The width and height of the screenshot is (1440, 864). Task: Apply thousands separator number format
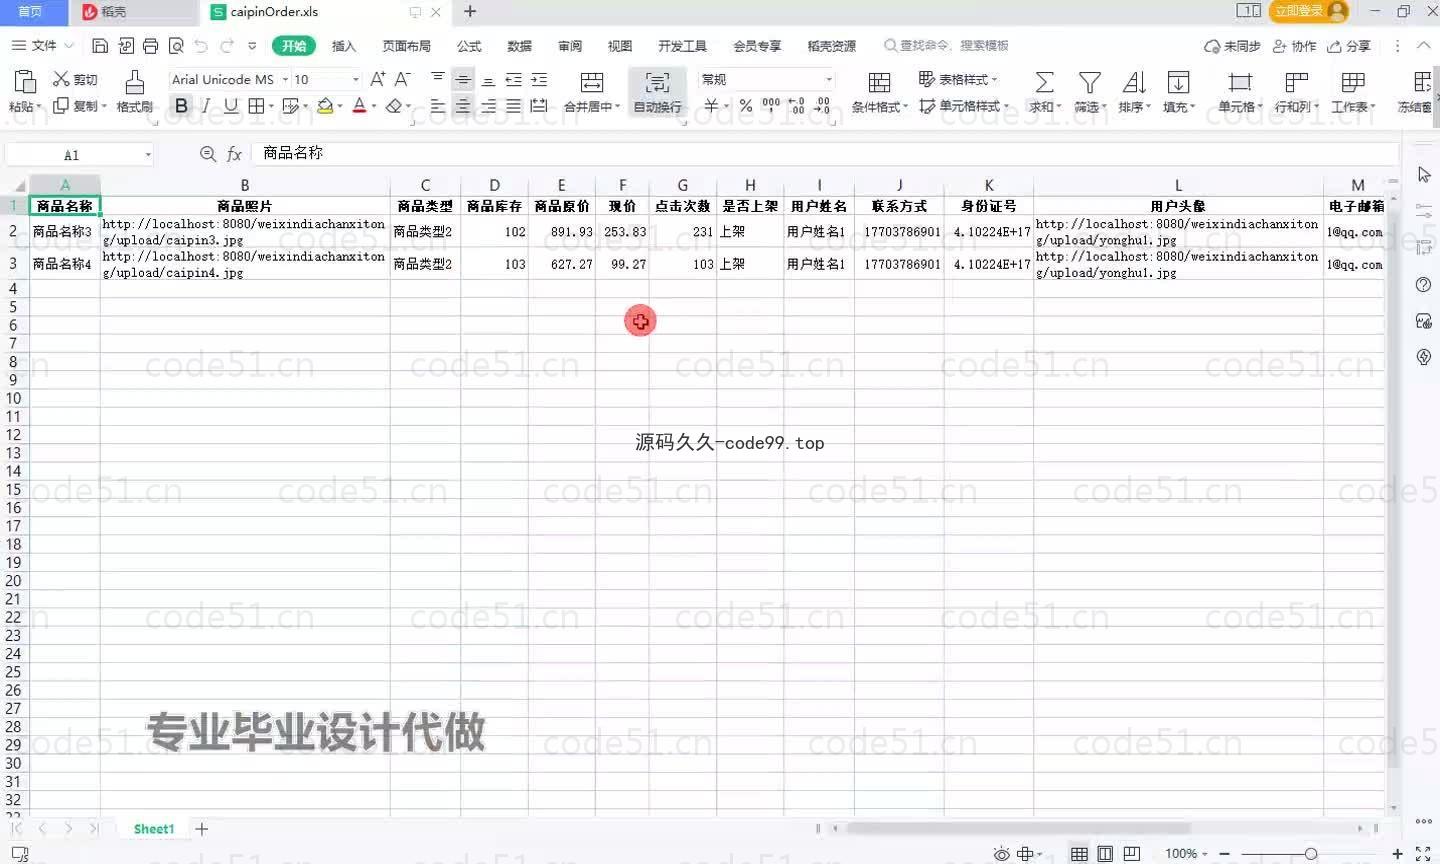point(771,106)
